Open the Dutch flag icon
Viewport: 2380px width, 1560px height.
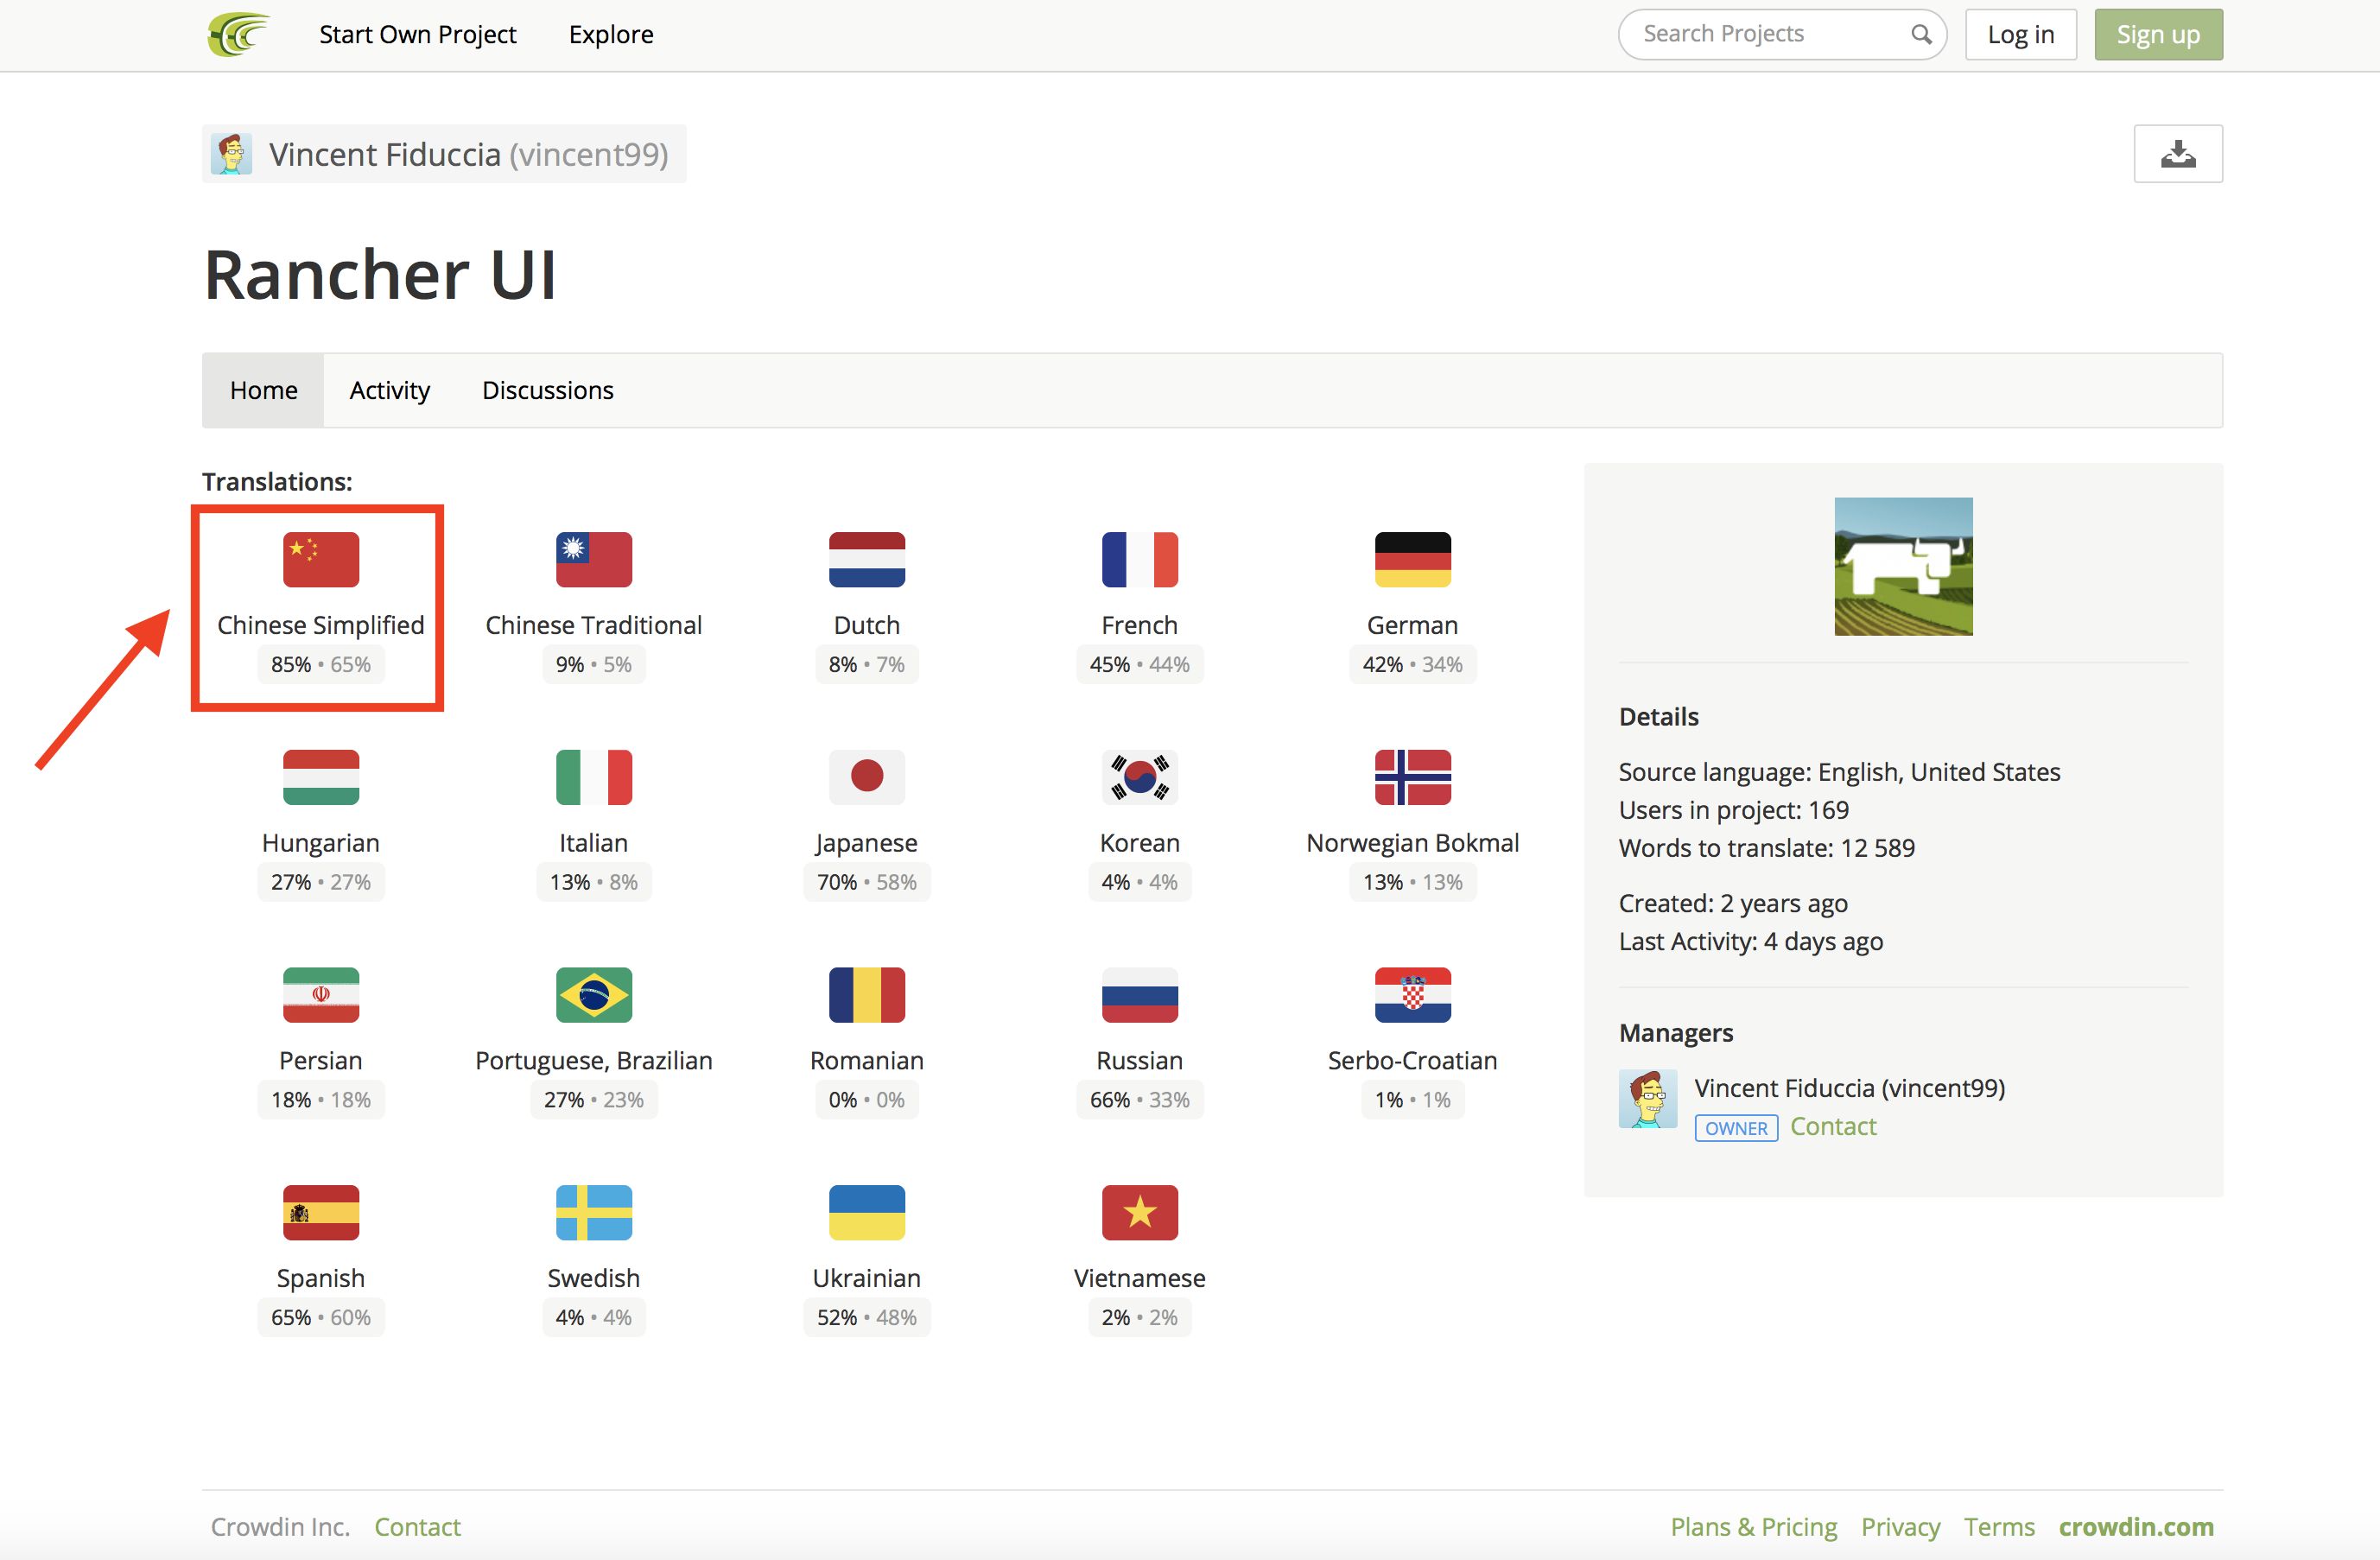pos(867,559)
